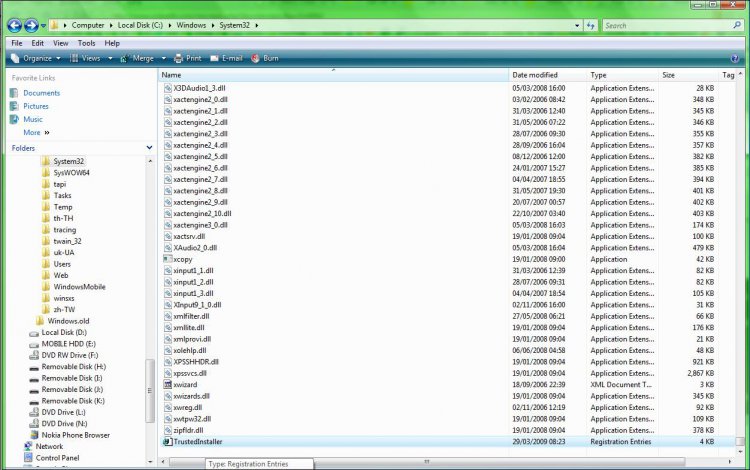Click file list horizontal scrollbar
Image resolution: width=750 pixels, height=470 pixels.
pyautogui.click(x=427, y=462)
